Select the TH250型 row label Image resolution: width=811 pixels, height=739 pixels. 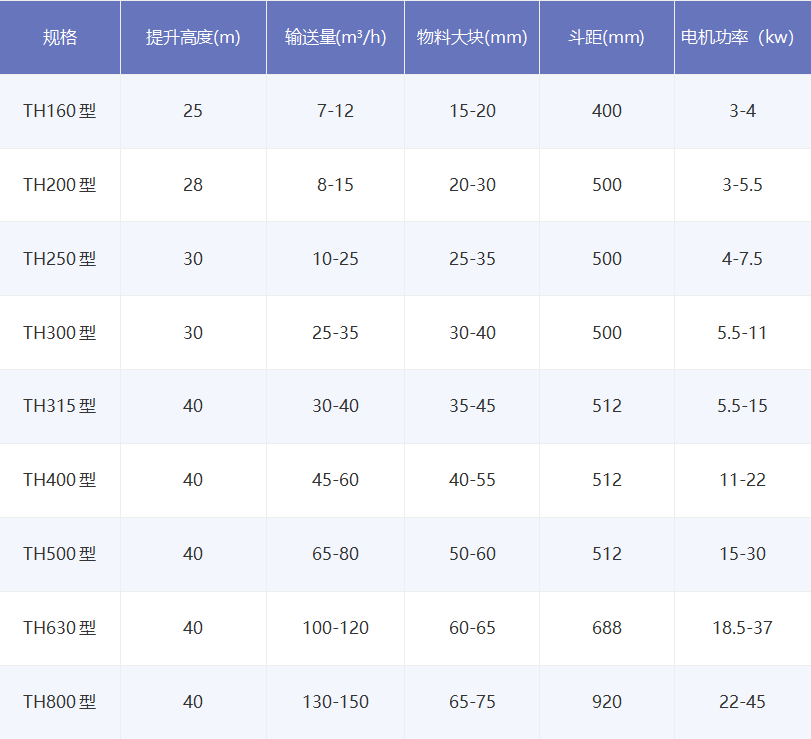[x=60, y=259]
